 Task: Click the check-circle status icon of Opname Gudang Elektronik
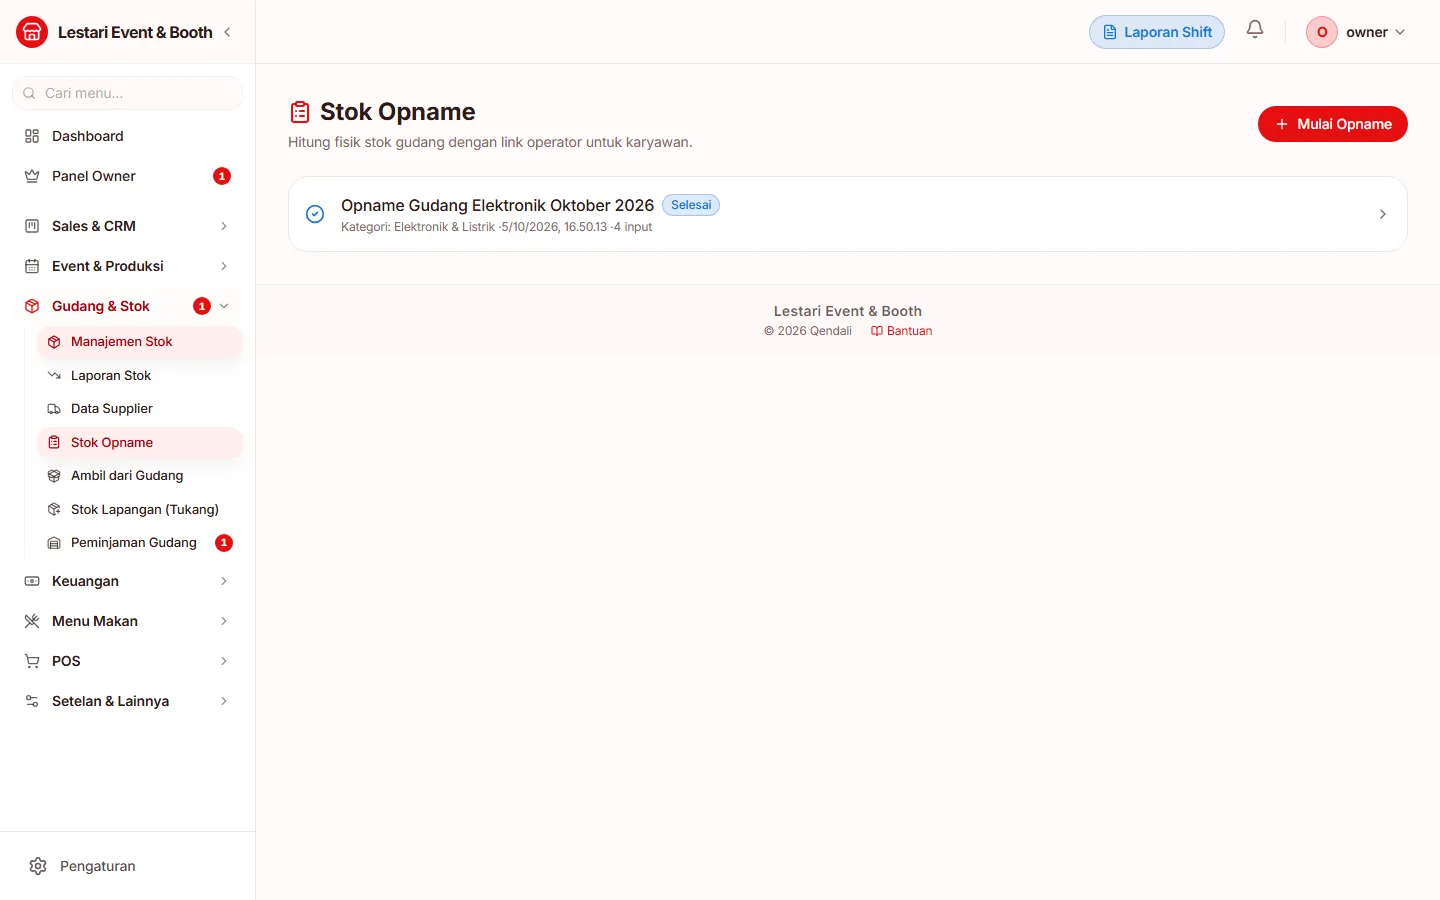tap(315, 214)
